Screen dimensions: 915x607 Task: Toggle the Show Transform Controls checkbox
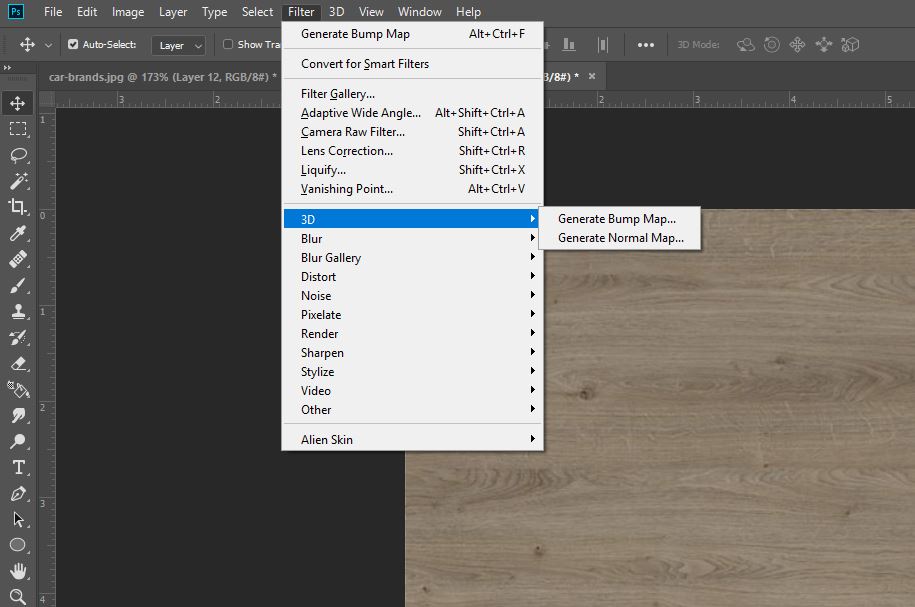228,44
